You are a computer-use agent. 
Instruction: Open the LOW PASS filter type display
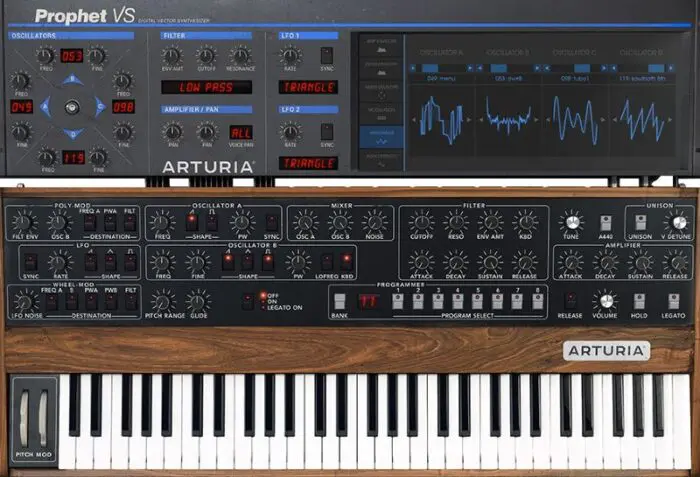[206, 87]
